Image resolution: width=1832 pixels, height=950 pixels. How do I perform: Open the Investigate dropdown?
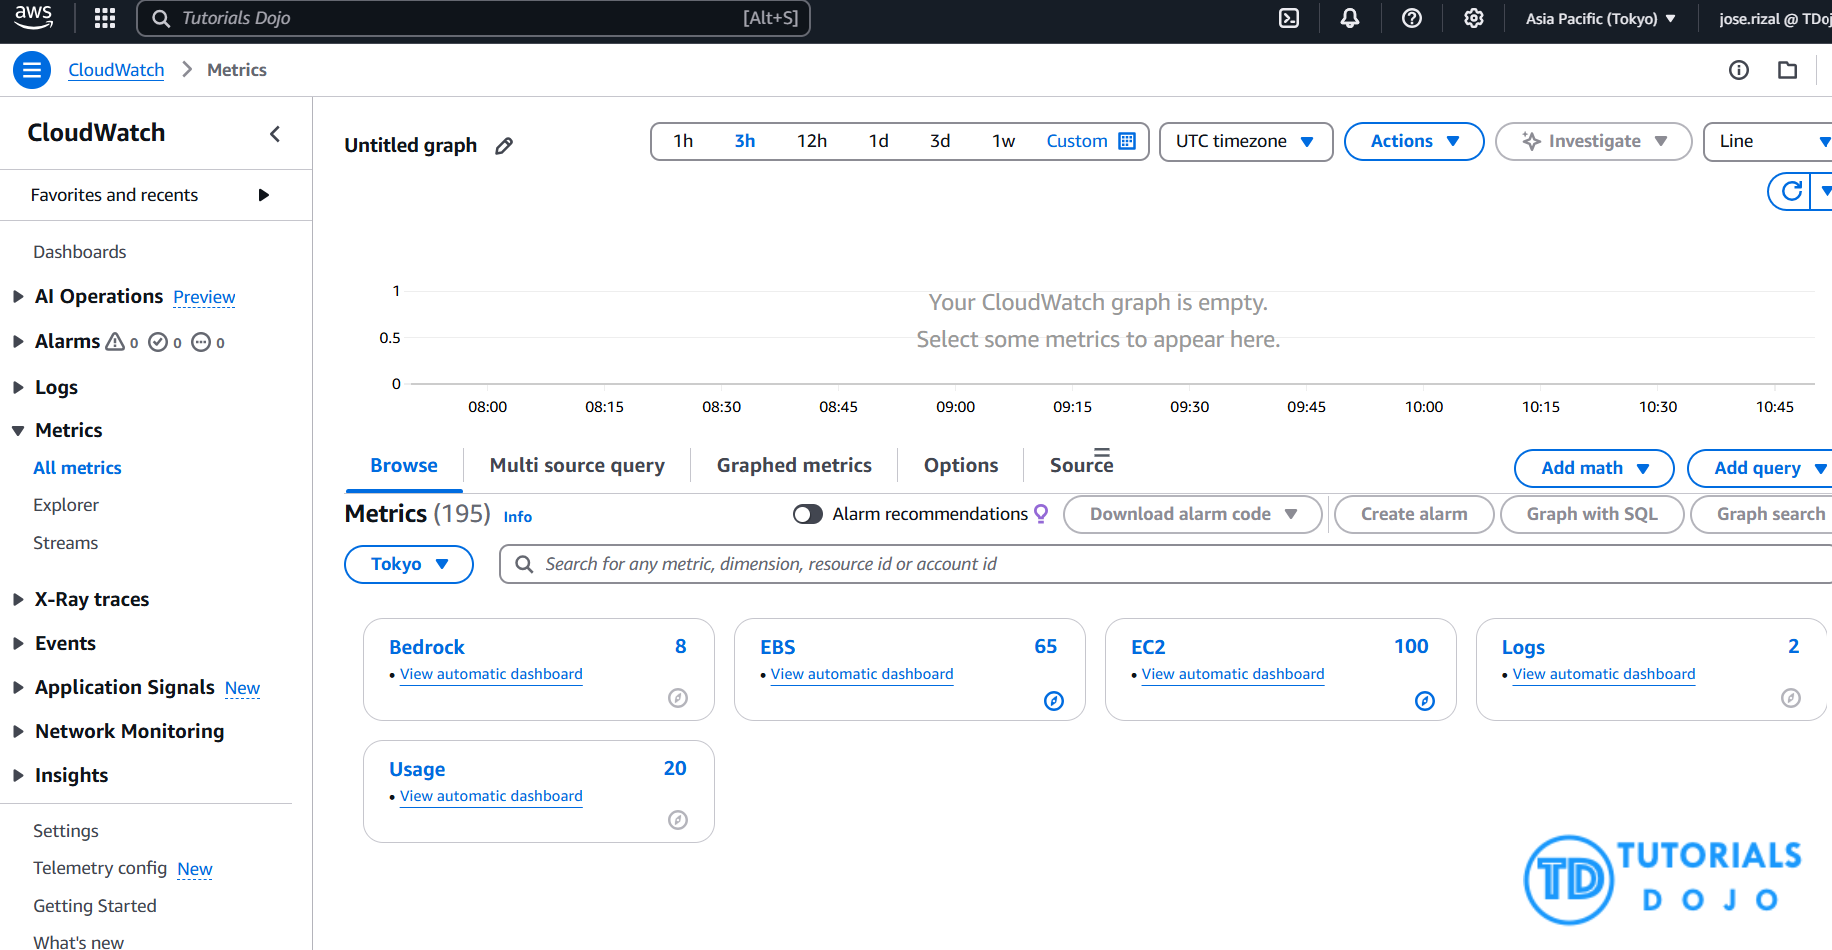pyautogui.click(x=1593, y=141)
